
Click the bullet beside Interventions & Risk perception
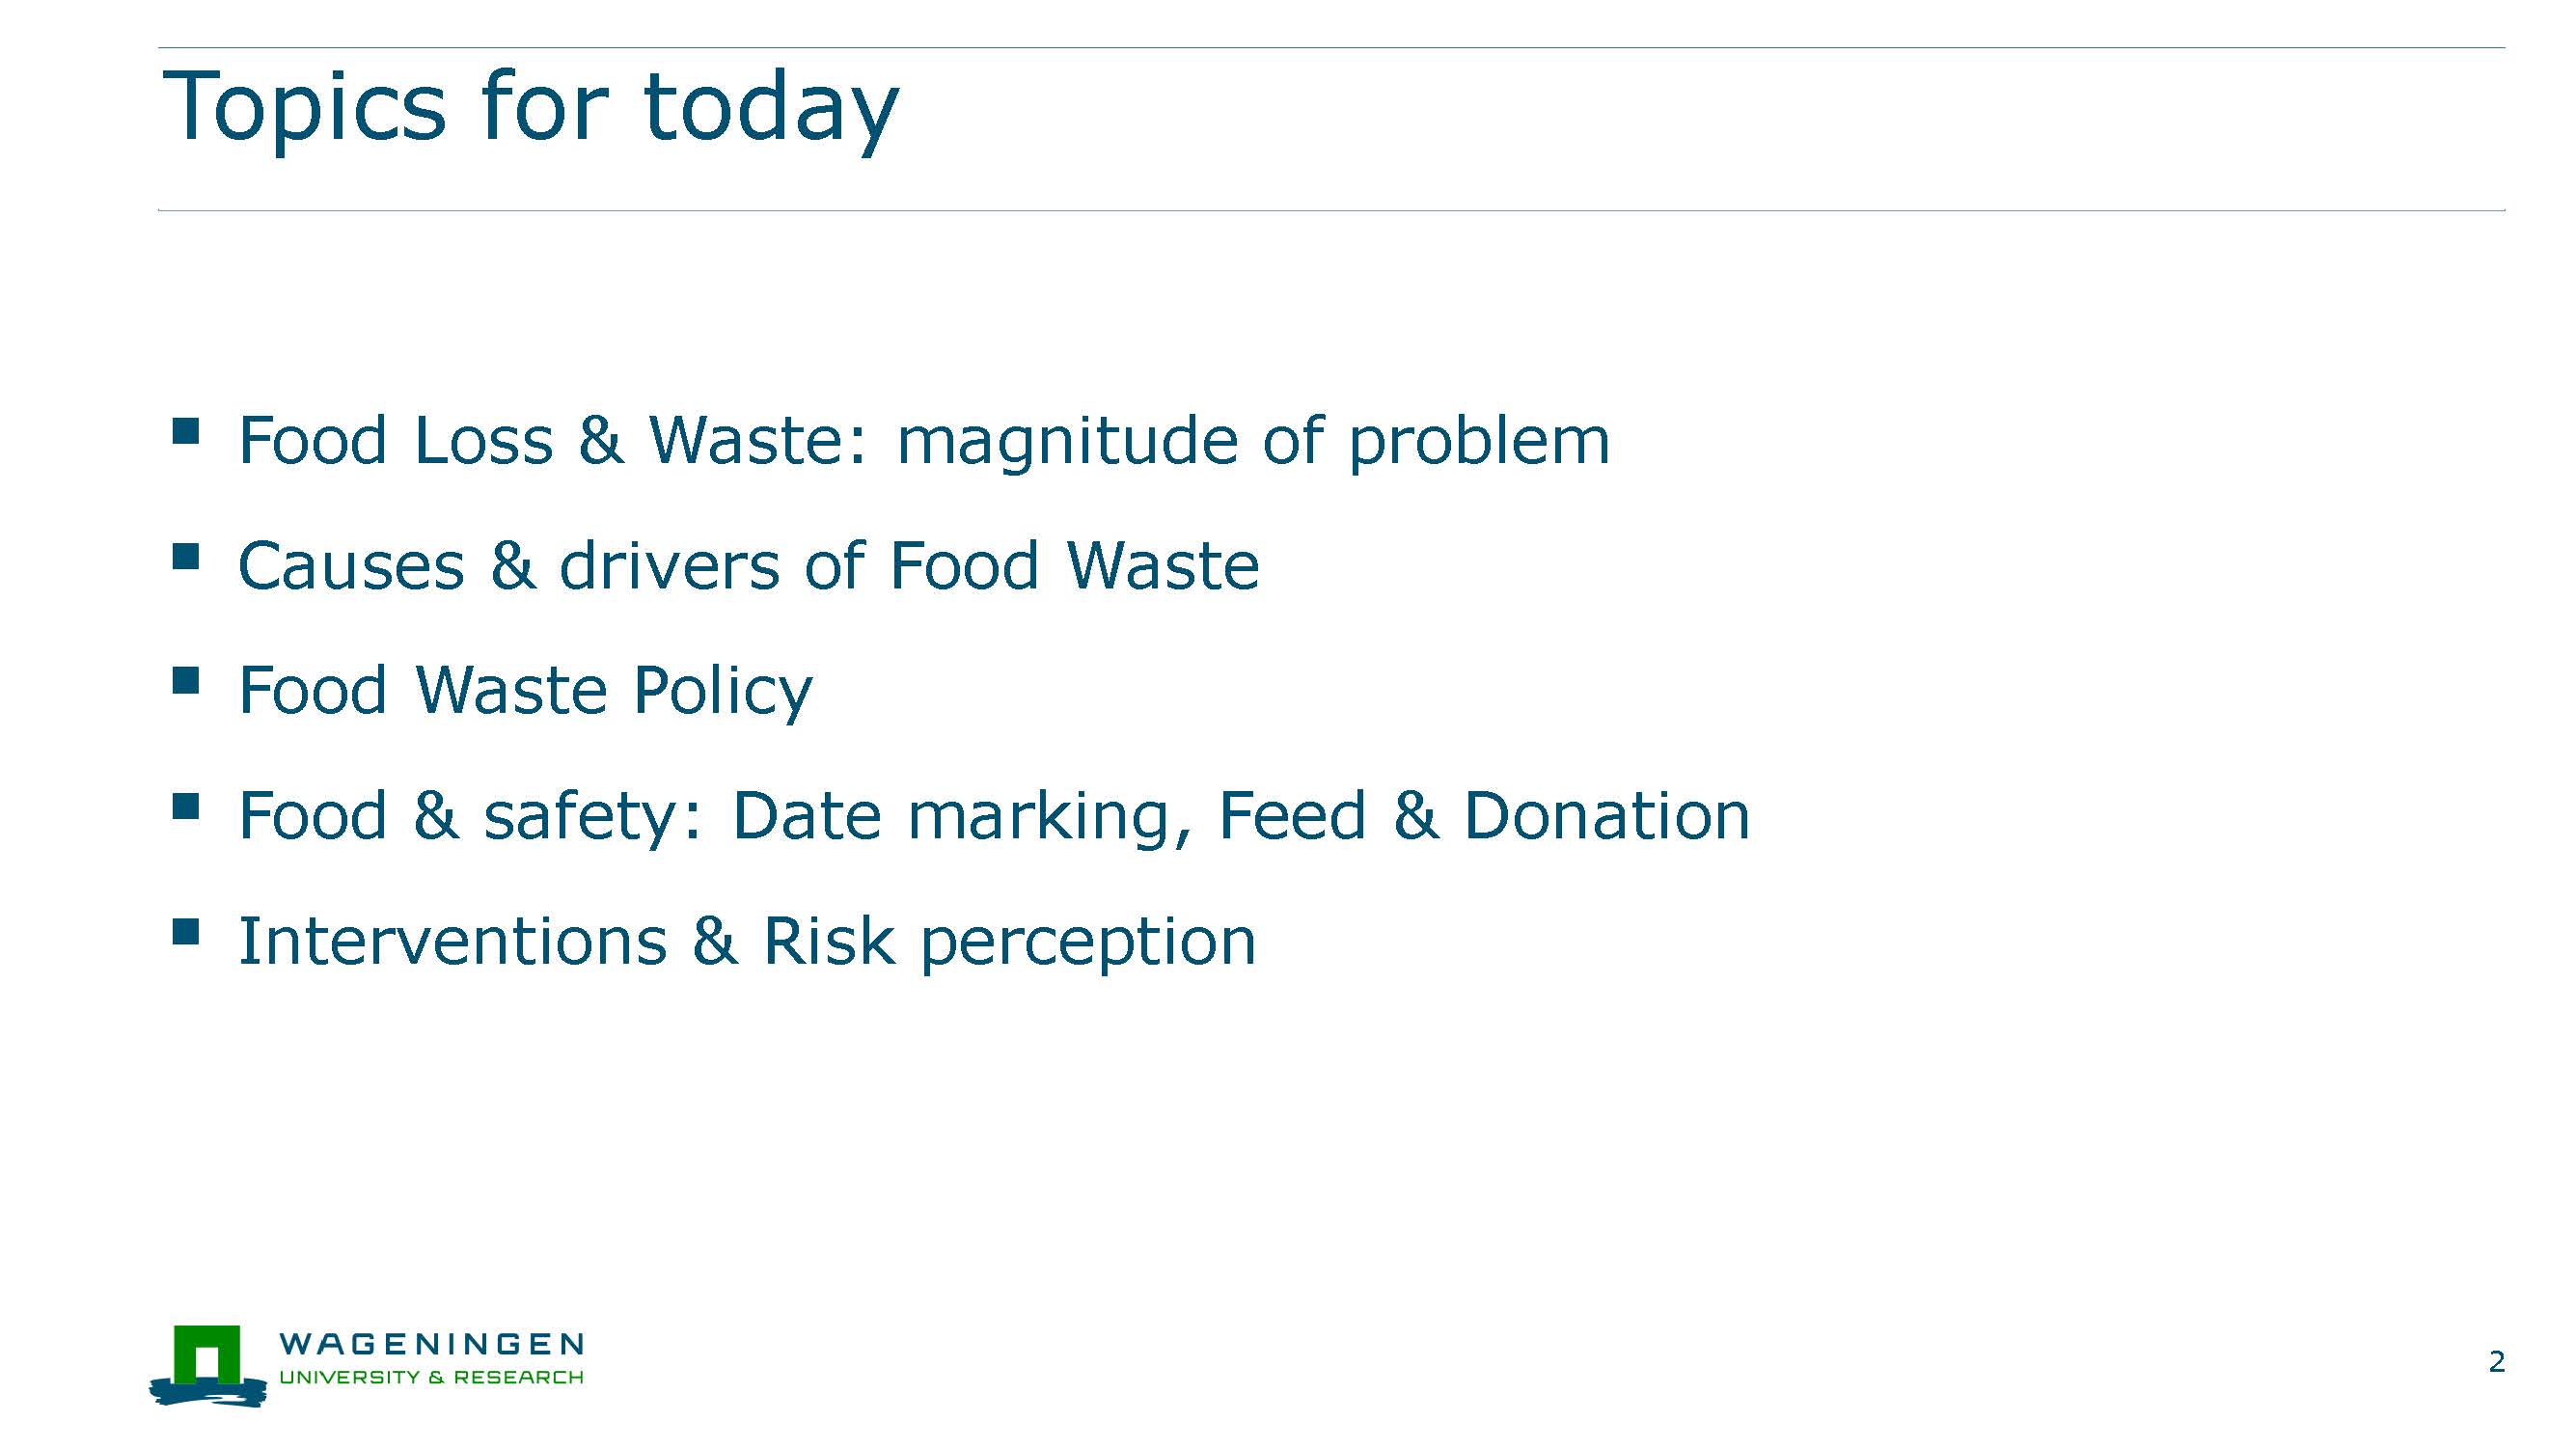[x=186, y=932]
